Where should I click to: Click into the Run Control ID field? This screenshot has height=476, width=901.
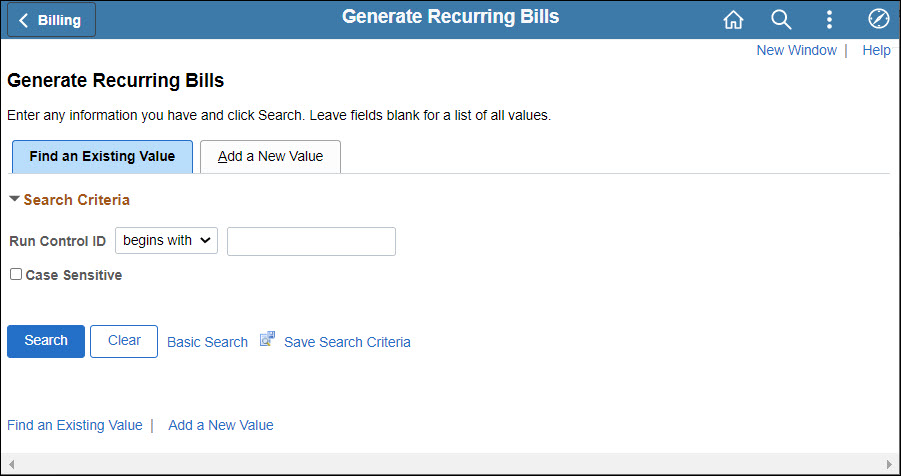point(311,241)
